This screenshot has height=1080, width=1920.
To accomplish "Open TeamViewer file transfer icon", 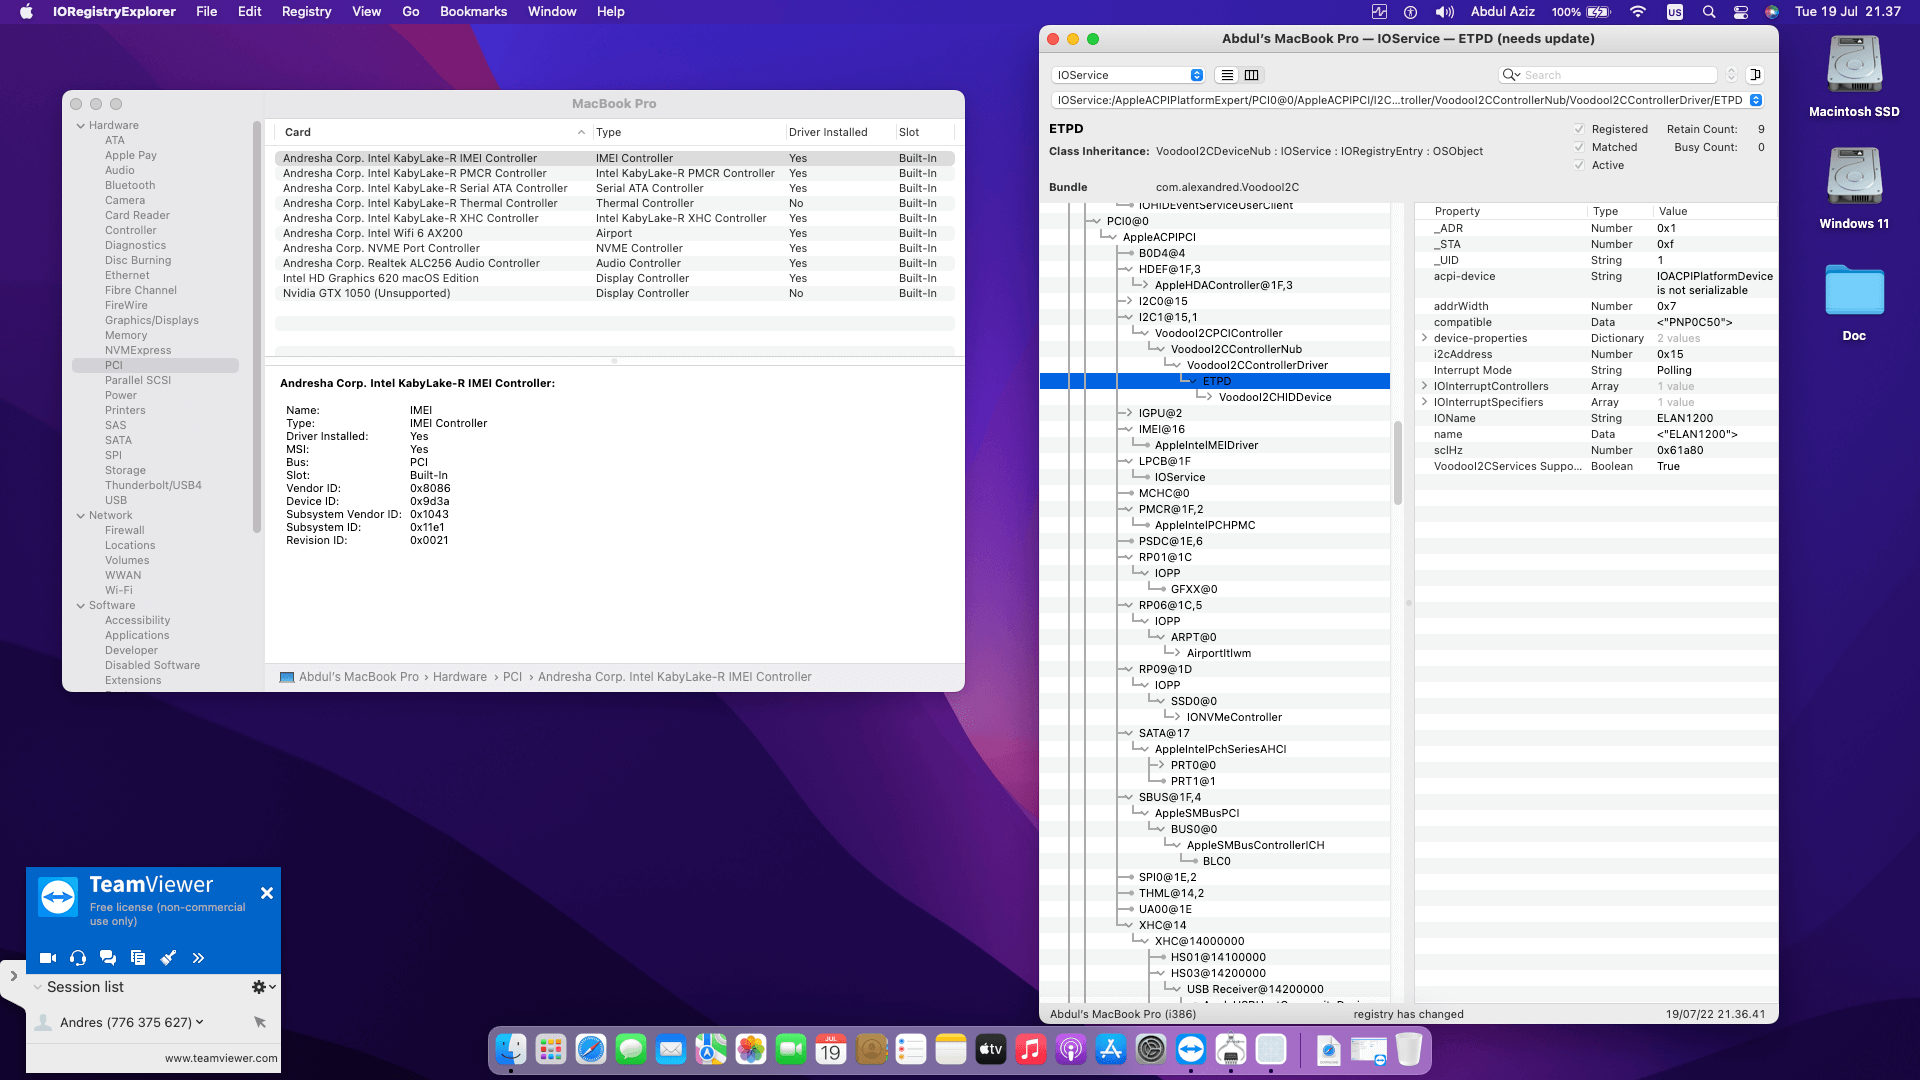I will coord(138,958).
